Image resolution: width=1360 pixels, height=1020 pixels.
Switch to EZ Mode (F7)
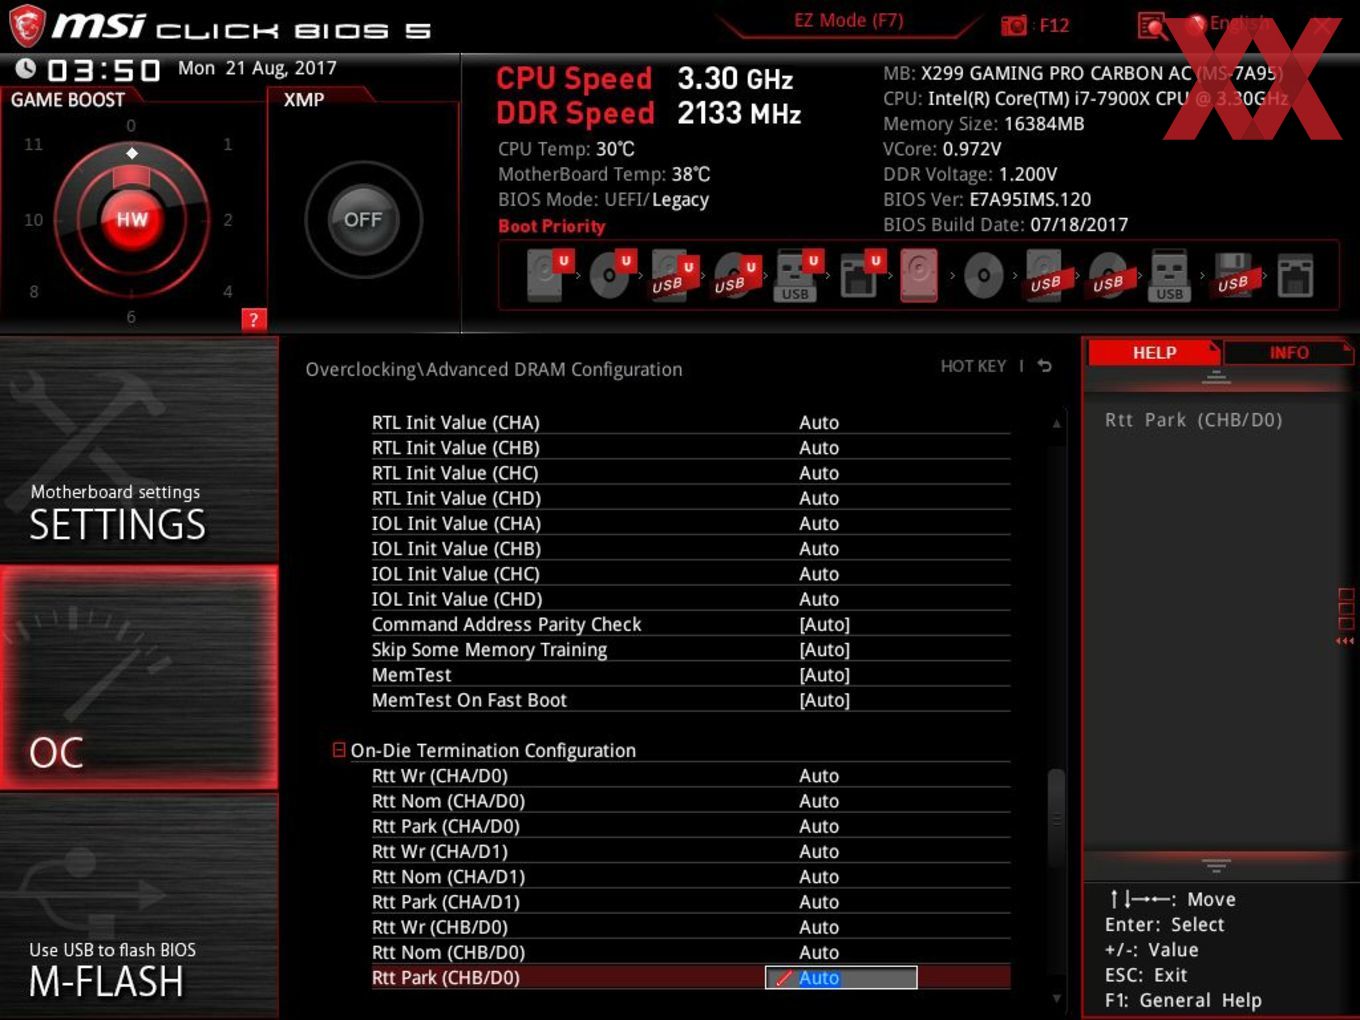coord(848,20)
